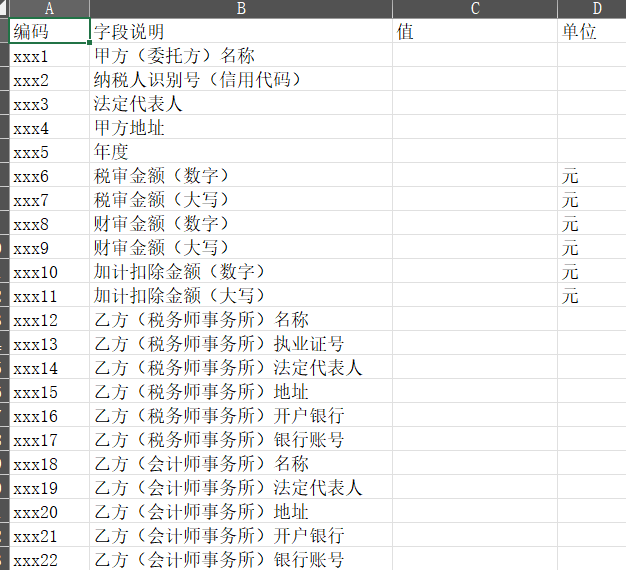Click the cell labeled 编码
Image resolution: width=626 pixels, height=570 pixels.
click(50, 31)
